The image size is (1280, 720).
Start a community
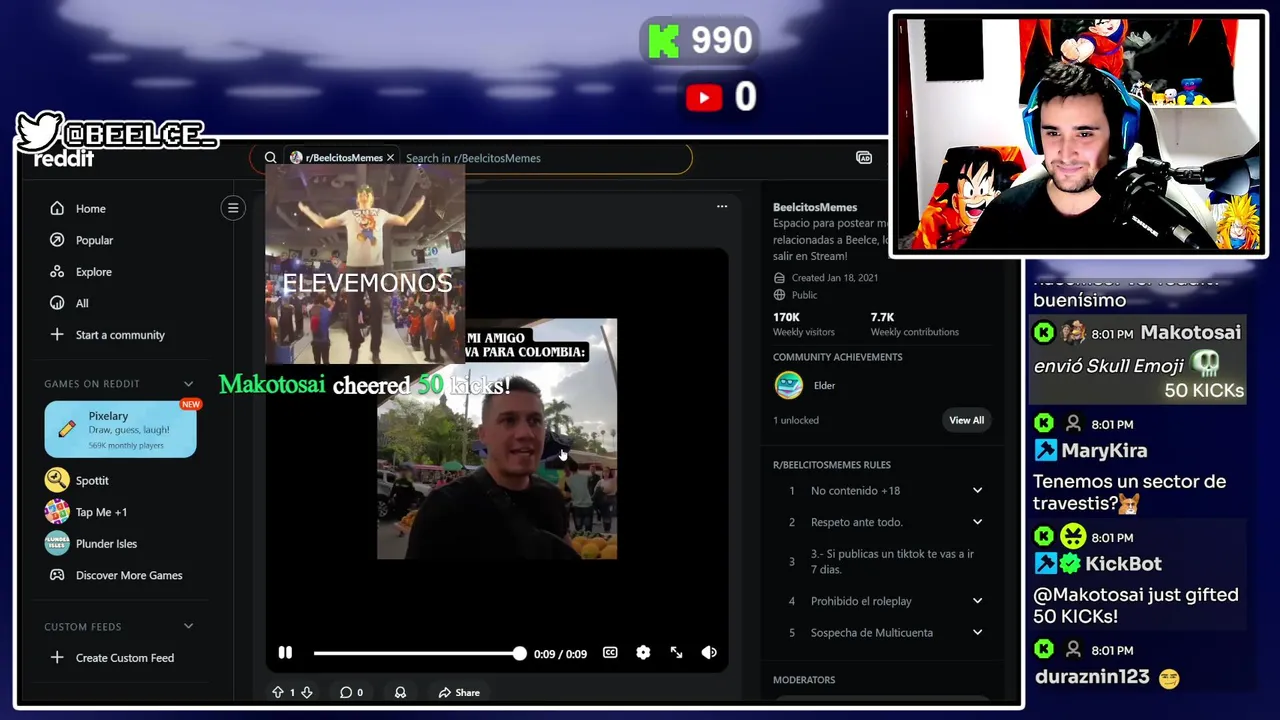[107, 335]
